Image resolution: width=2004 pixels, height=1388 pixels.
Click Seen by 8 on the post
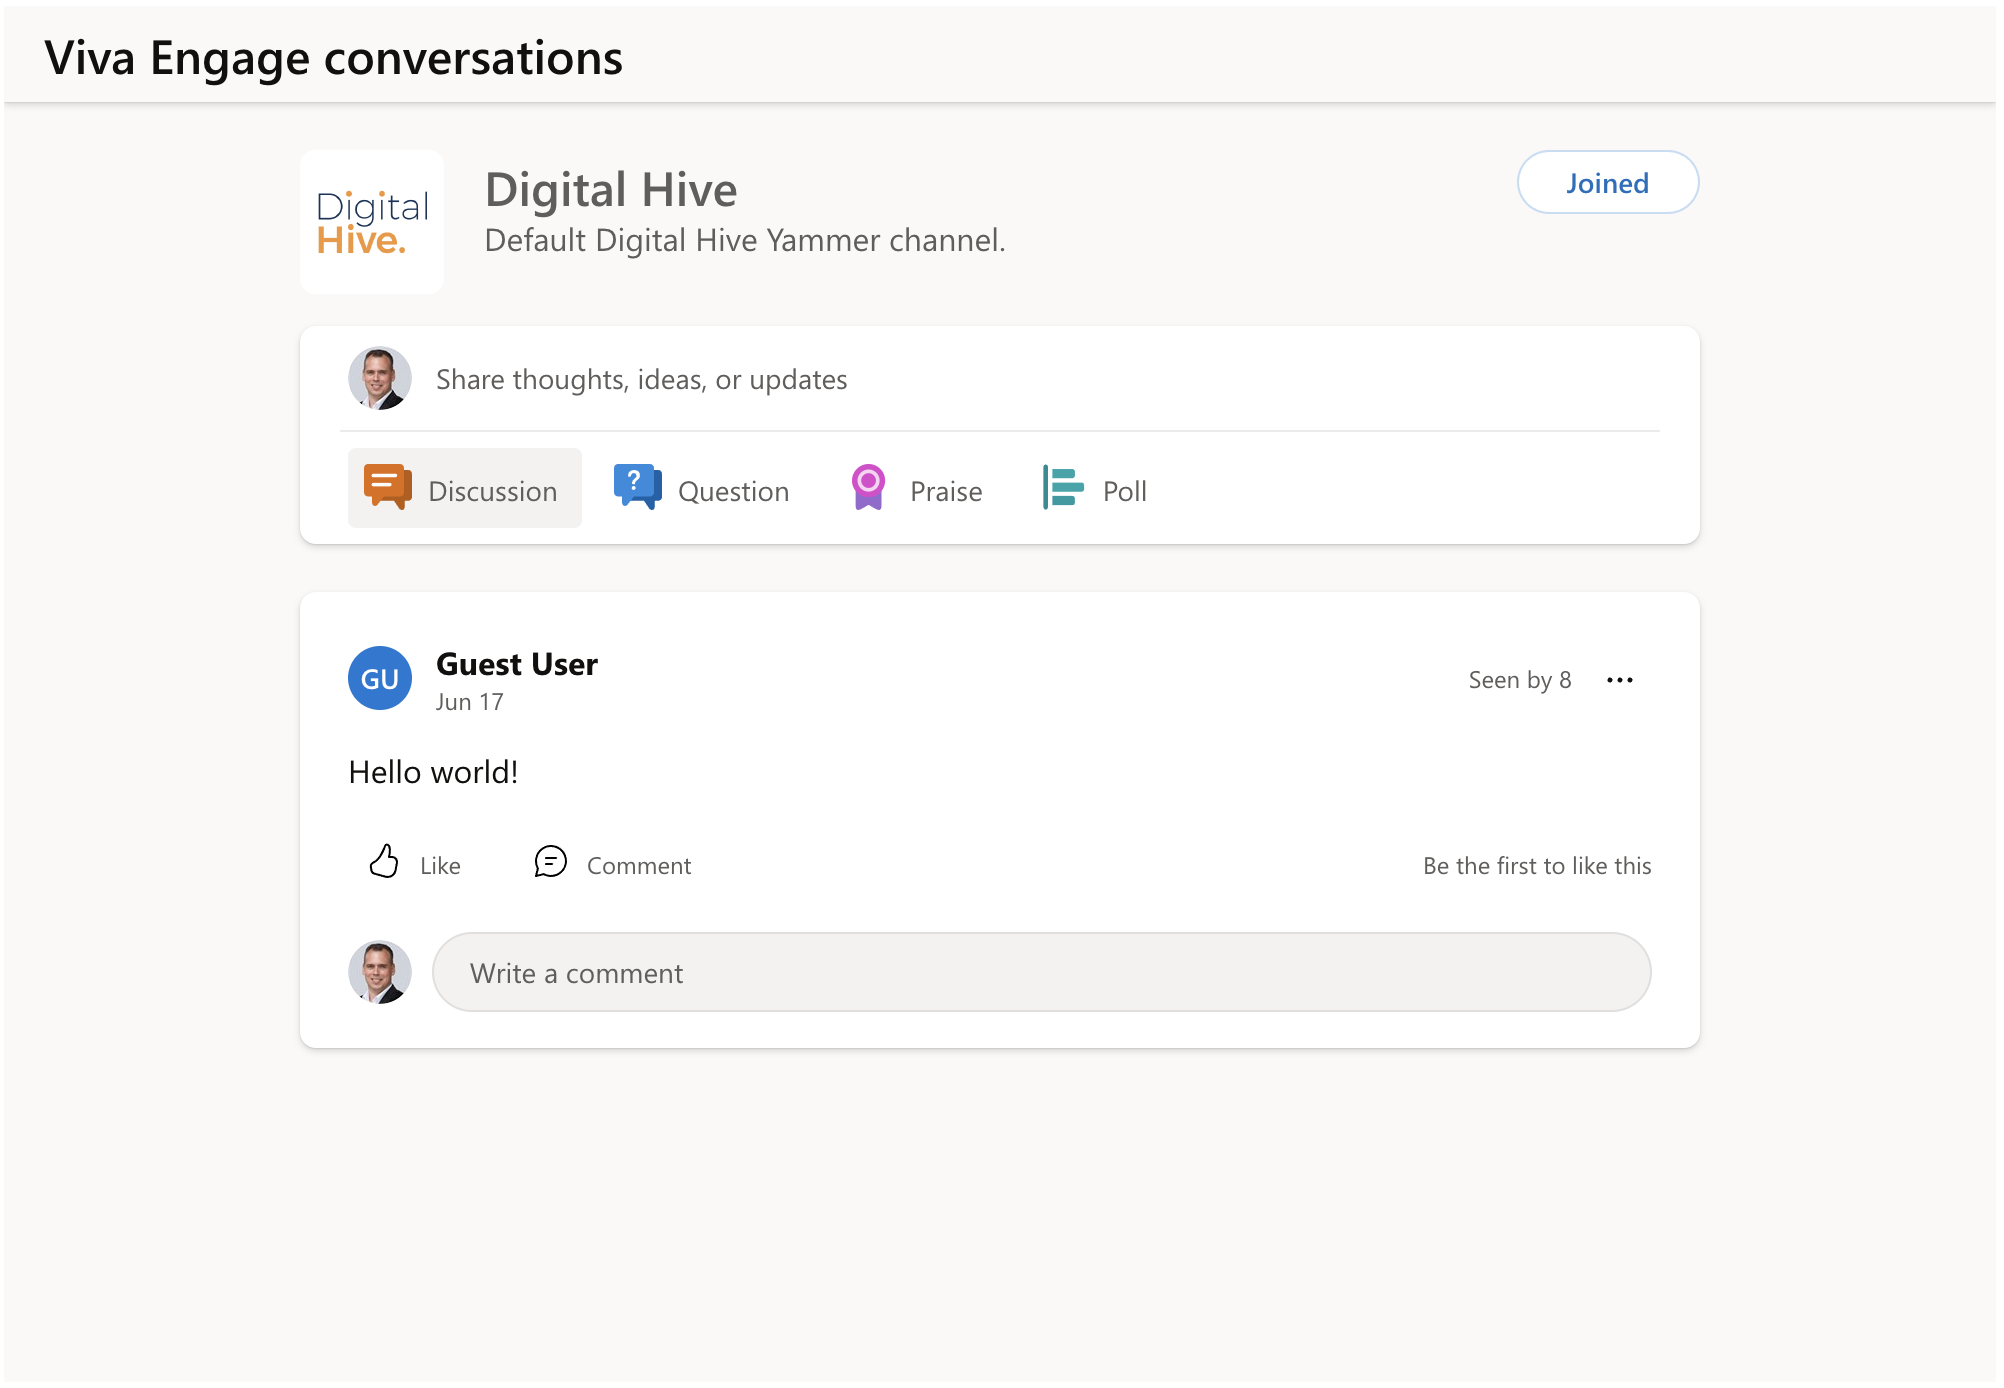pos(1519,680)
